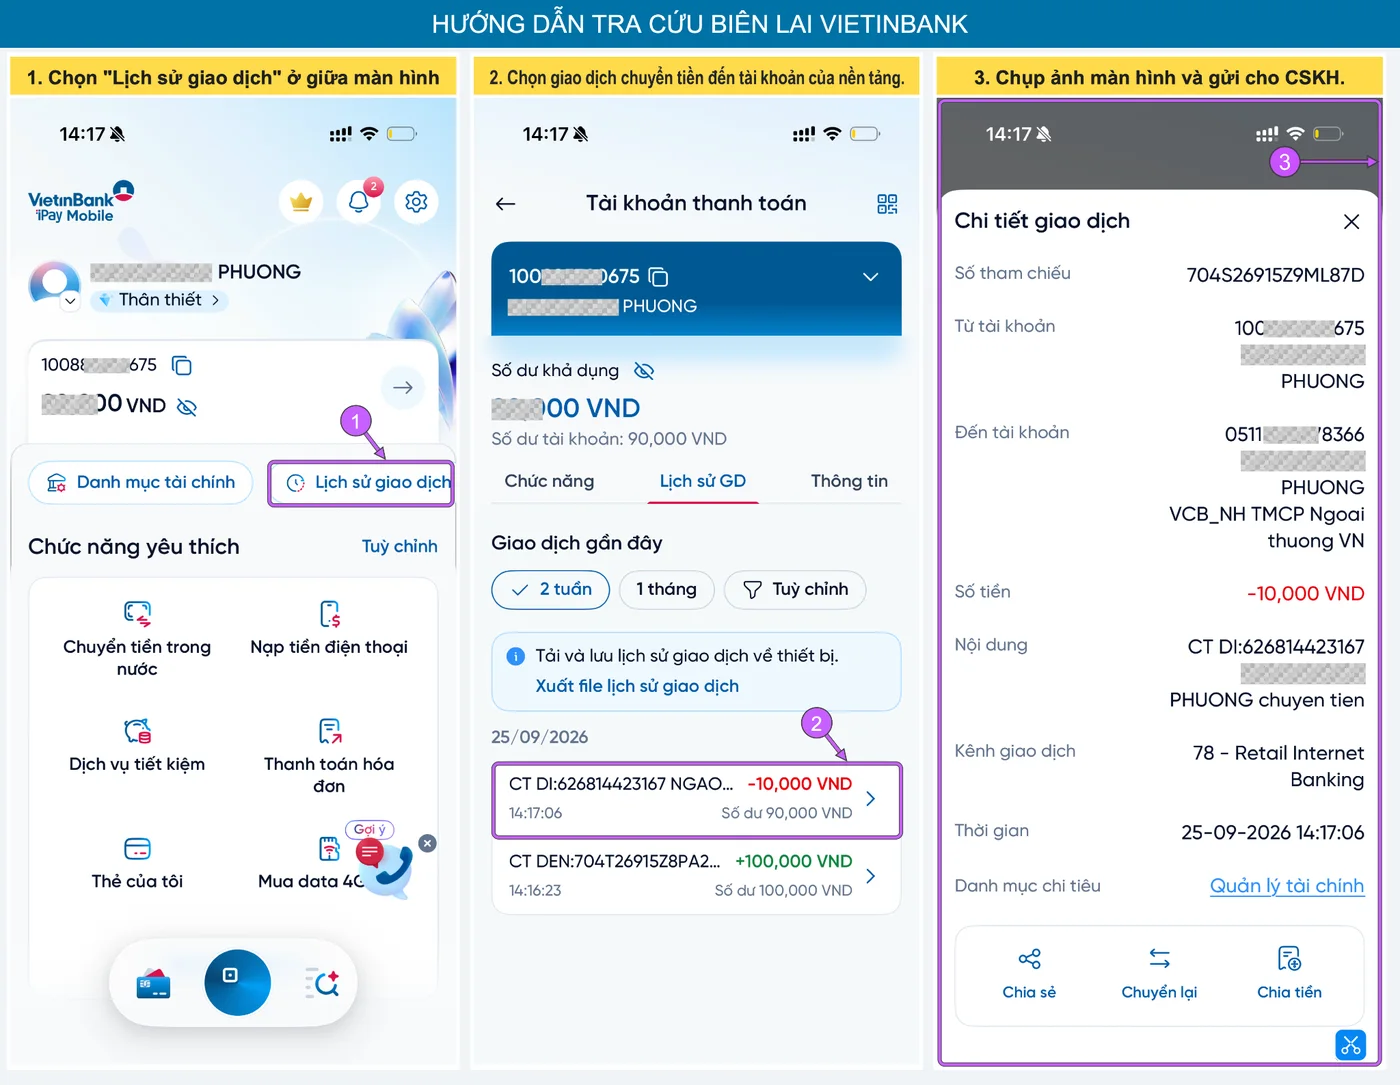This screenshot has height=1085, width=1400.
Task: Switch to the Thông tin tab
Action: coord(849,481)
